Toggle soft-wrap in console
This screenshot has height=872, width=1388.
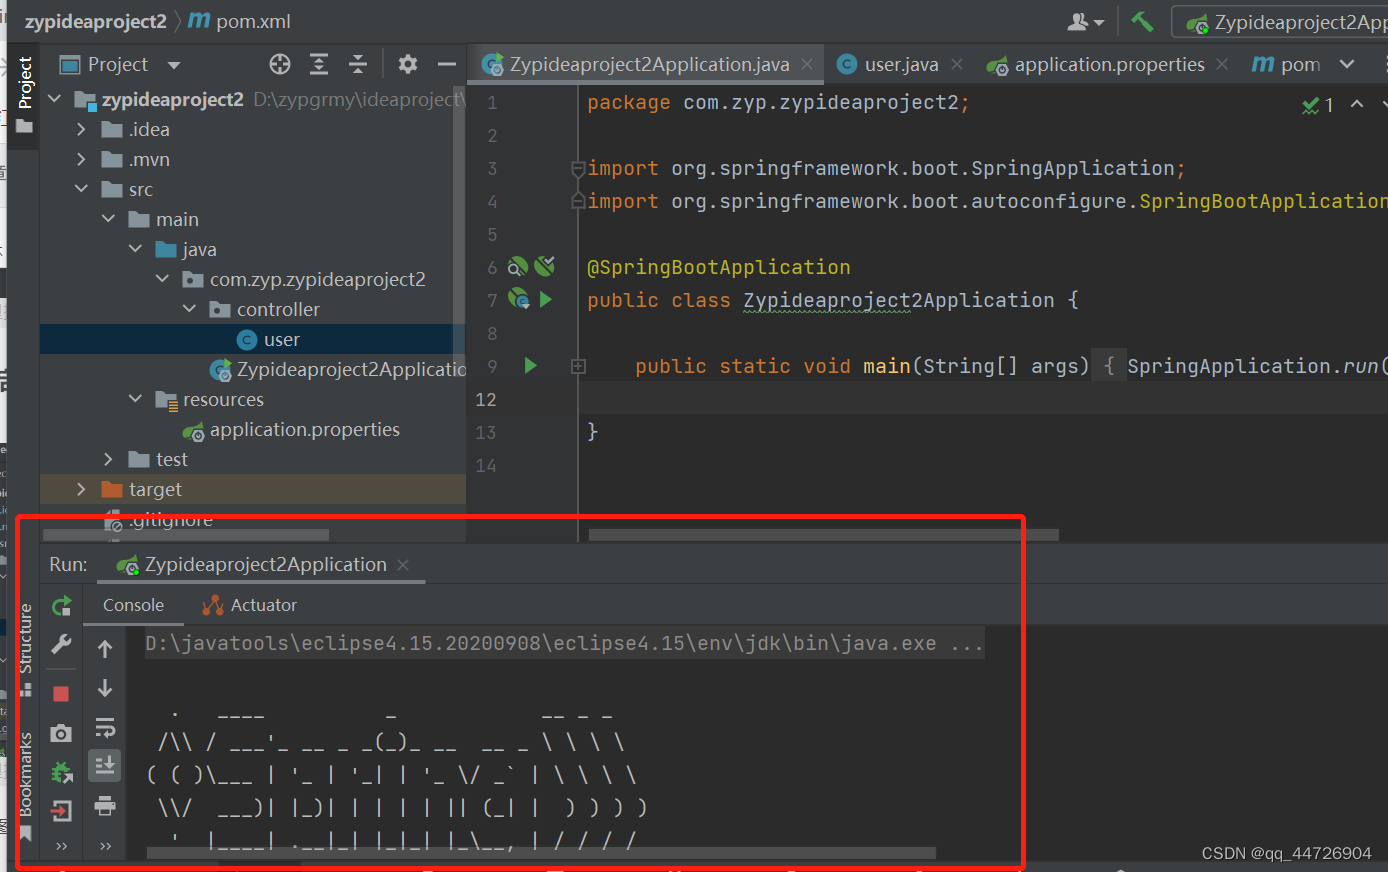coord(105,727)
